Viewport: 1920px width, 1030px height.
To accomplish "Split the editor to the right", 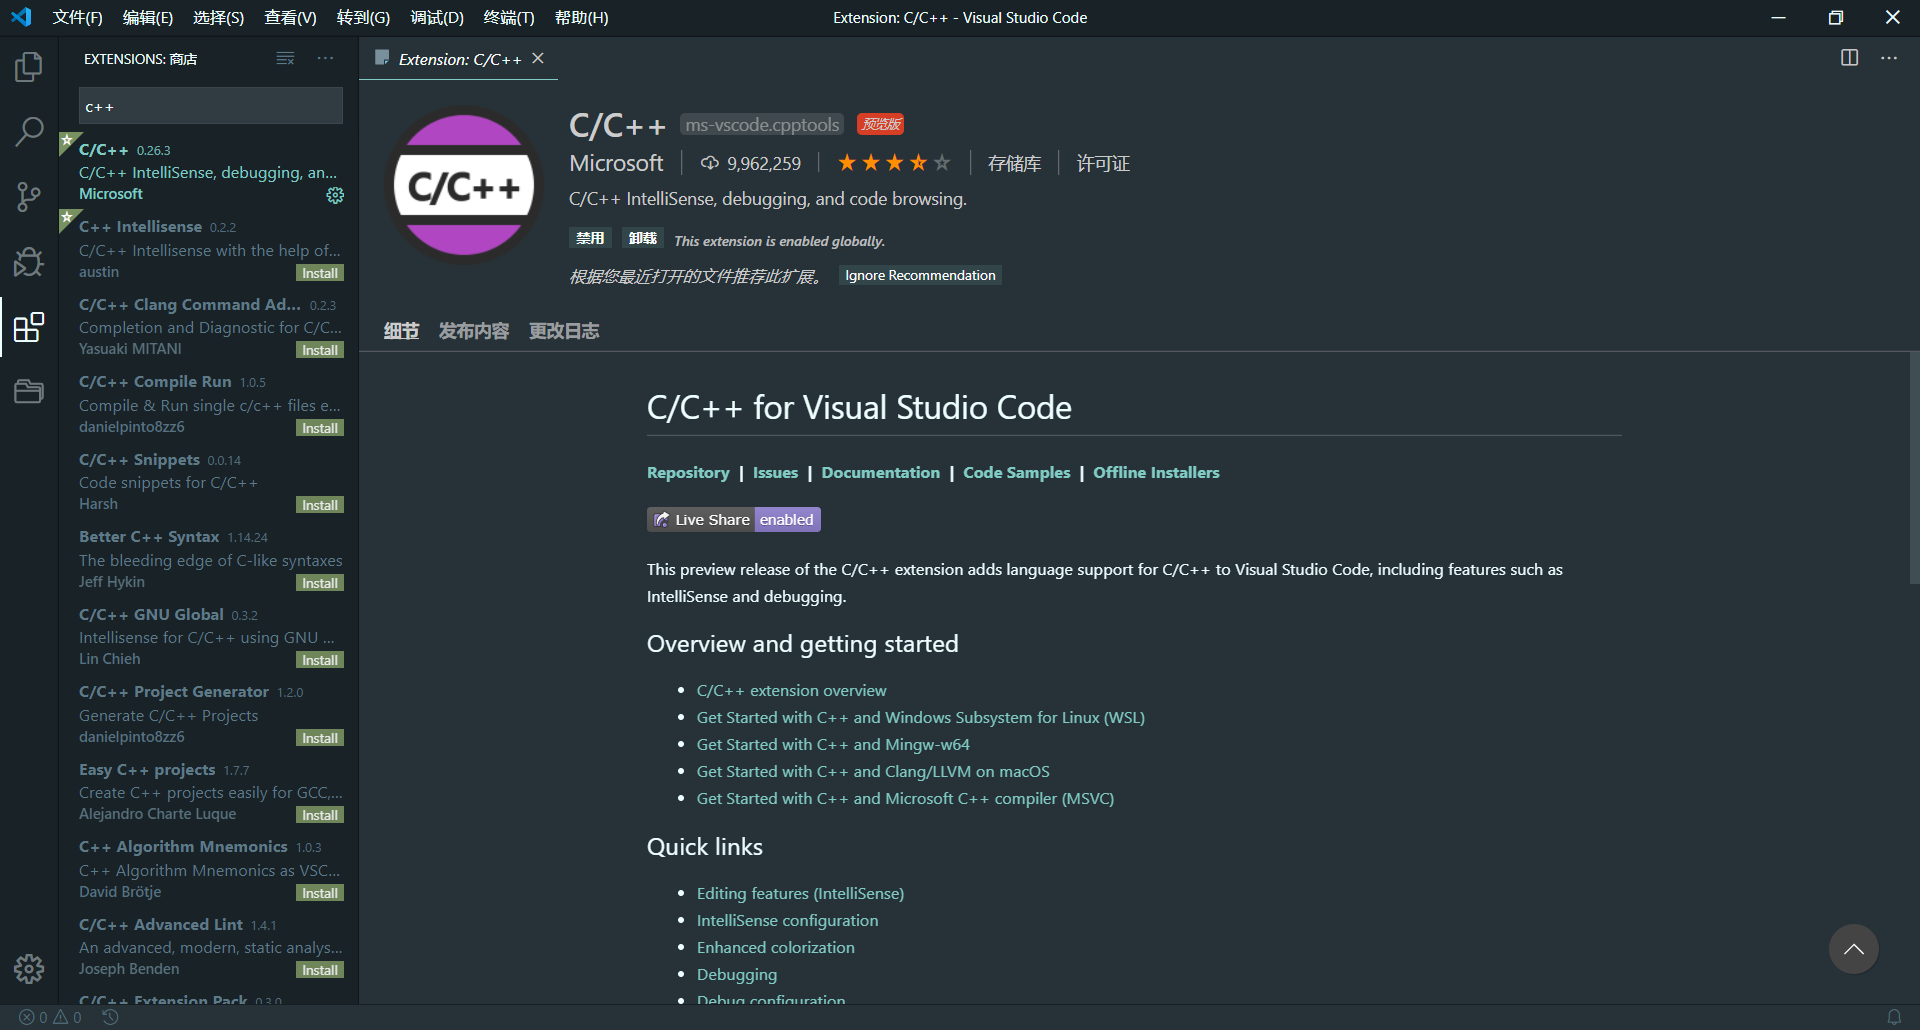I will (1849, 58).
